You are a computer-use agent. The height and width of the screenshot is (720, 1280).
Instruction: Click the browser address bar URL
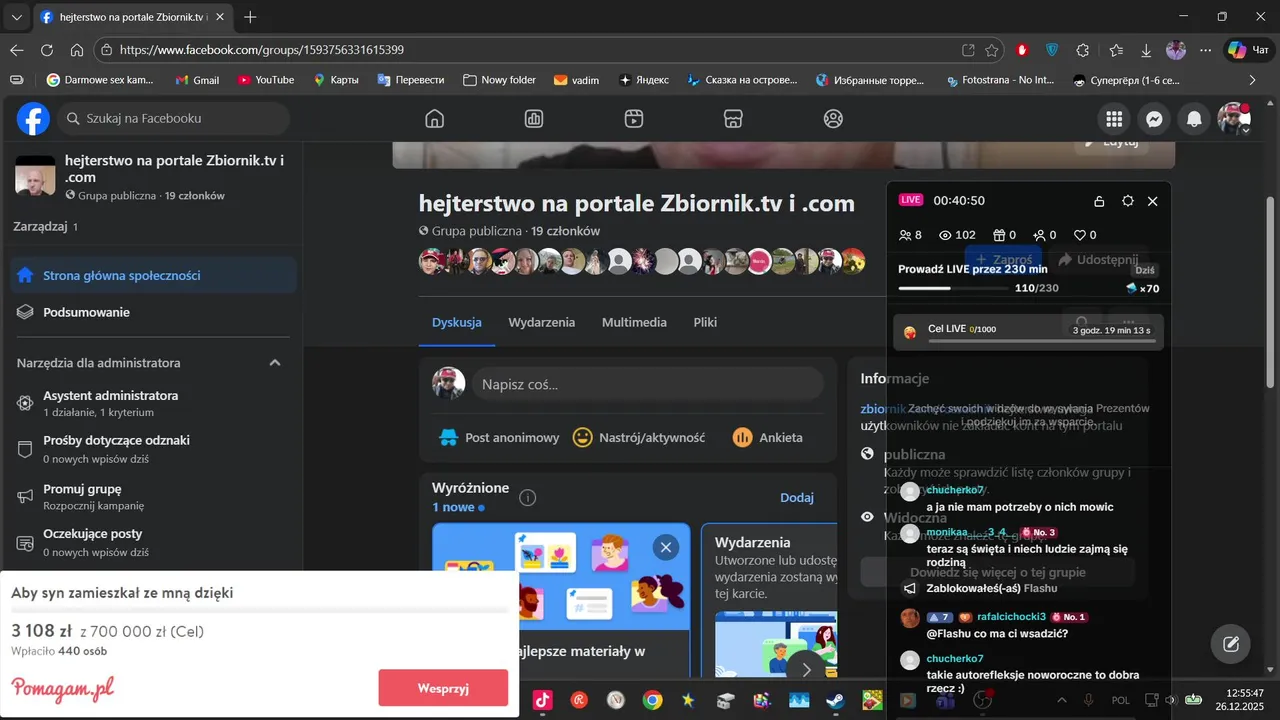pyautogui.click(x=262, y=50)
